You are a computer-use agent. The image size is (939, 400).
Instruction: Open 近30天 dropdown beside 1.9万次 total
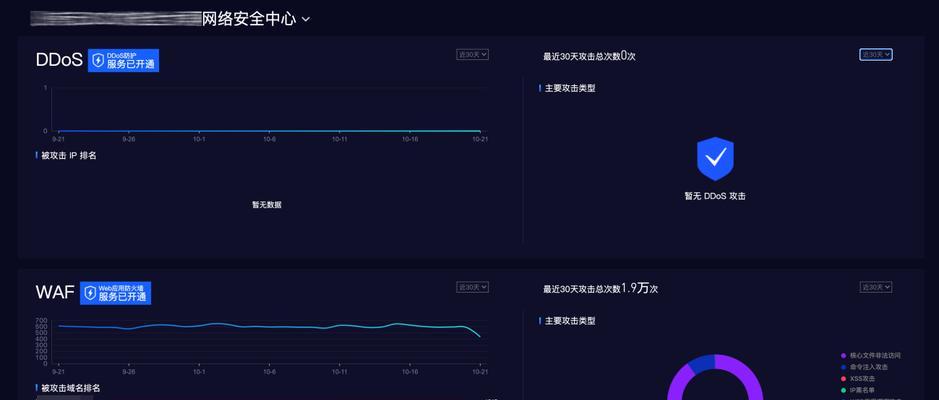click(x=876, y=287)
